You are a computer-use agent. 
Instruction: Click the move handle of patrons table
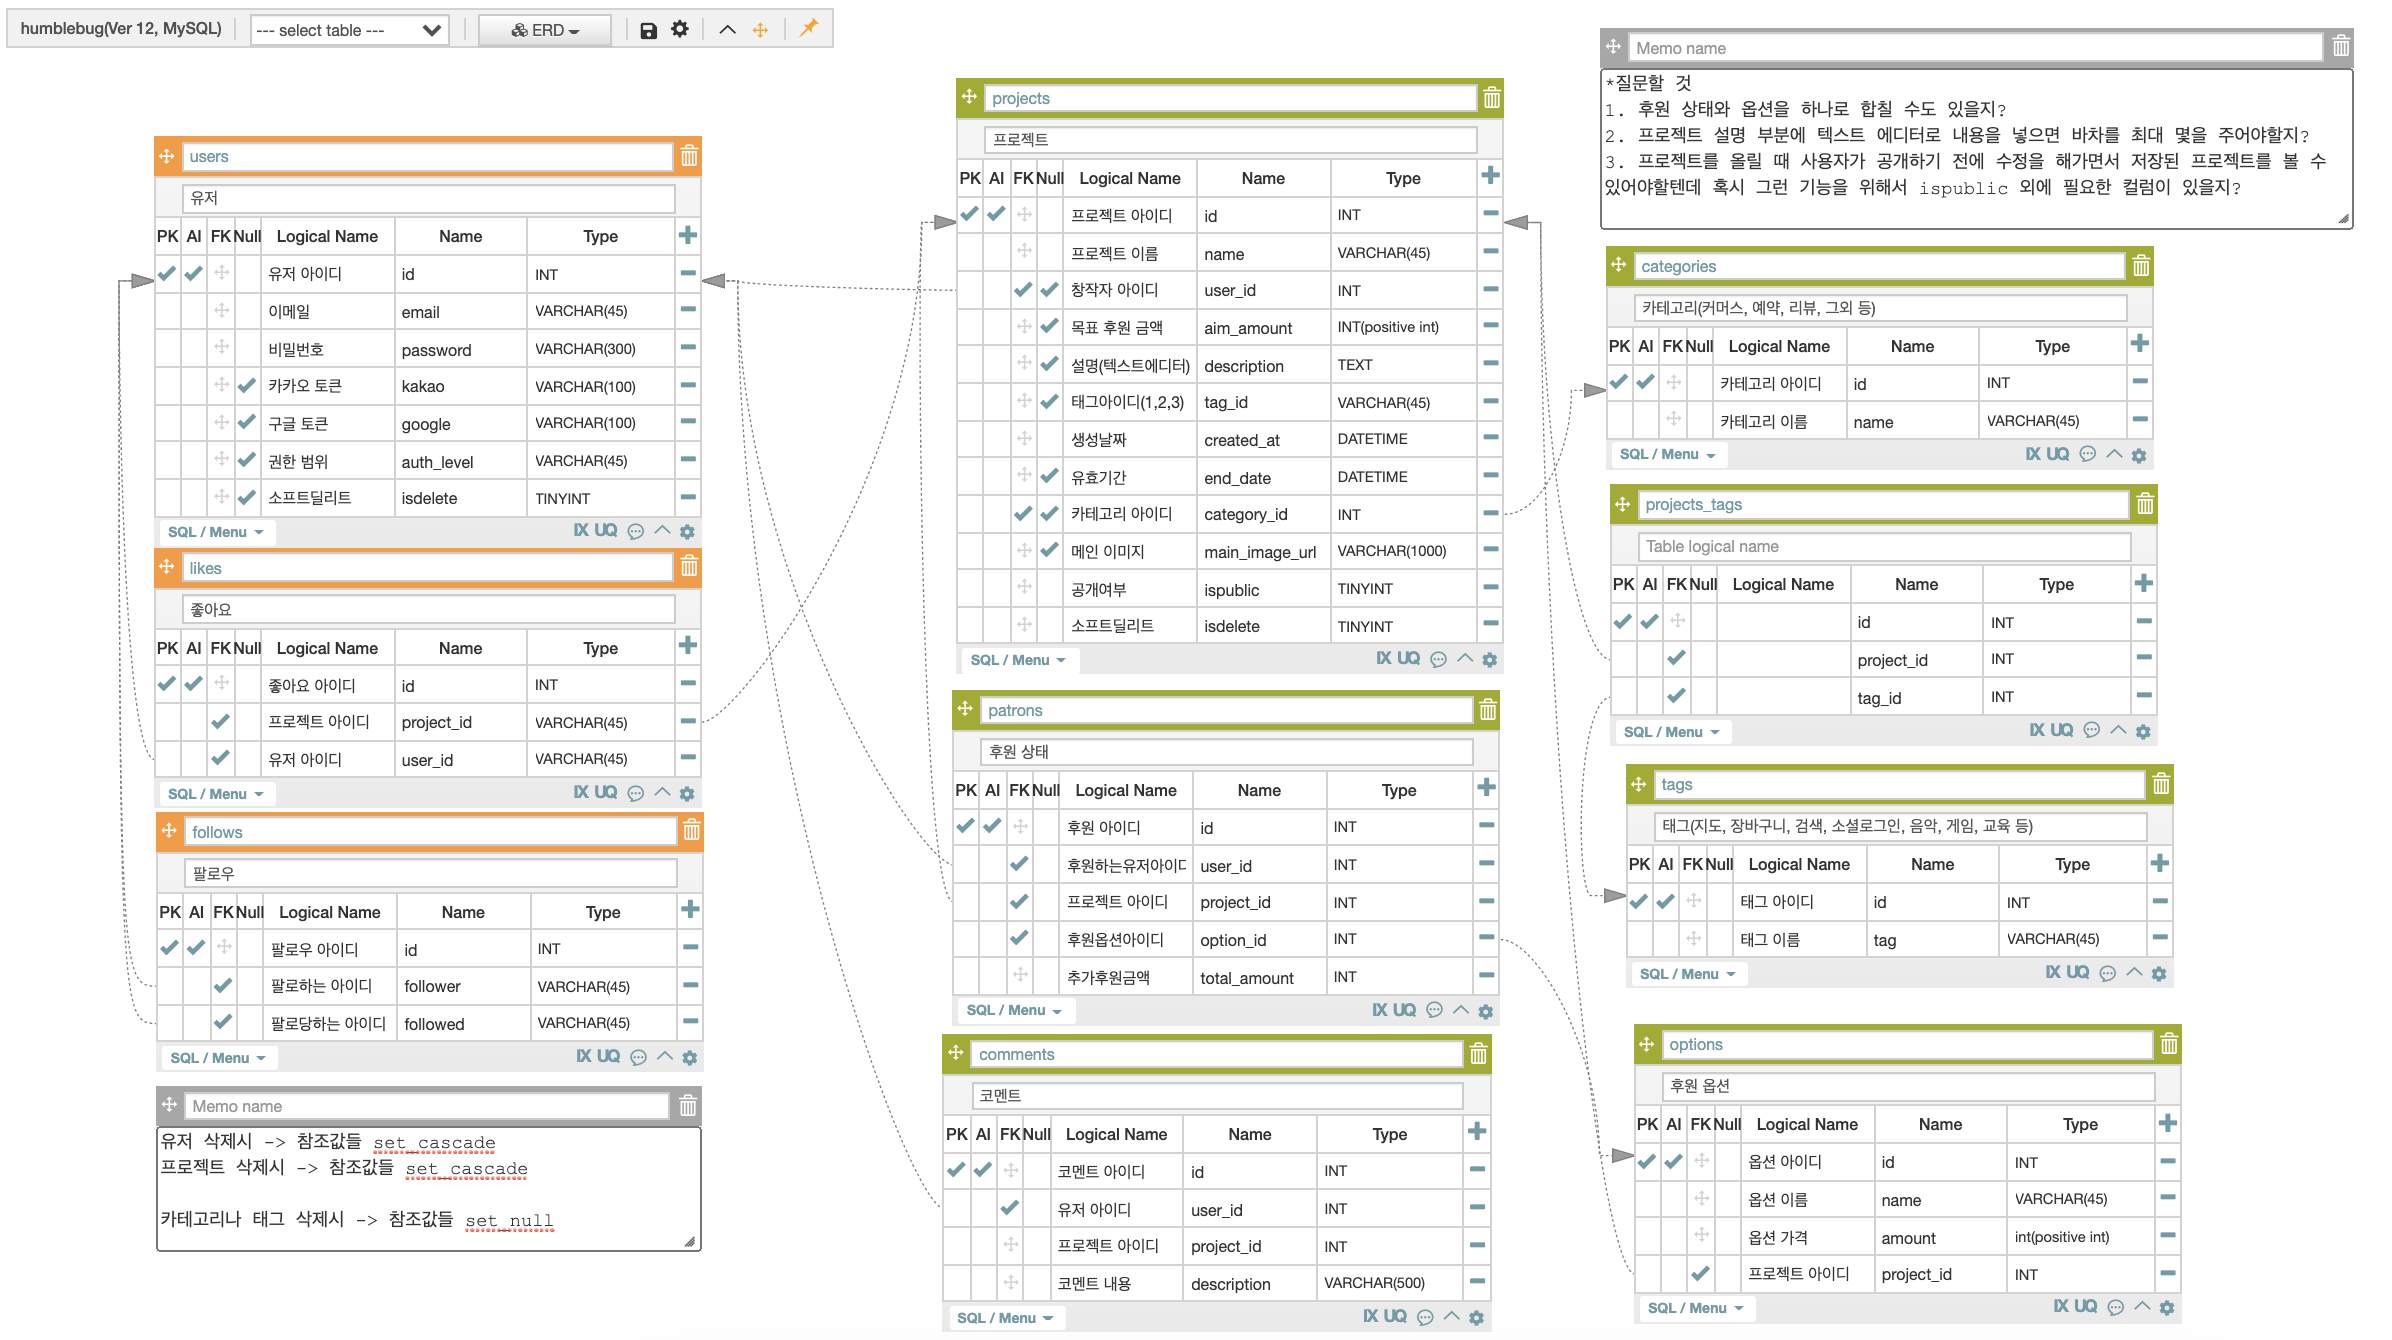pyautogui.click(x=965, y=709)
